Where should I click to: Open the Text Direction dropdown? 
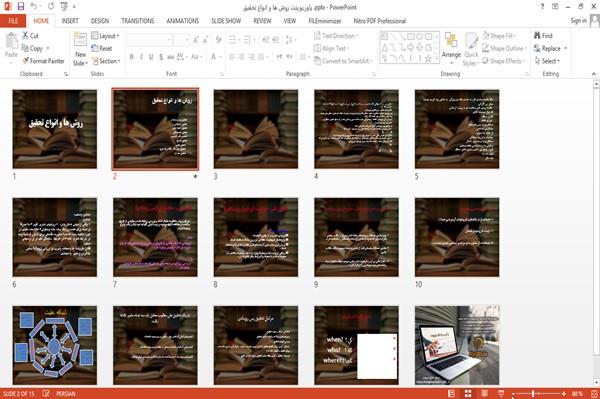click(336, 36)
